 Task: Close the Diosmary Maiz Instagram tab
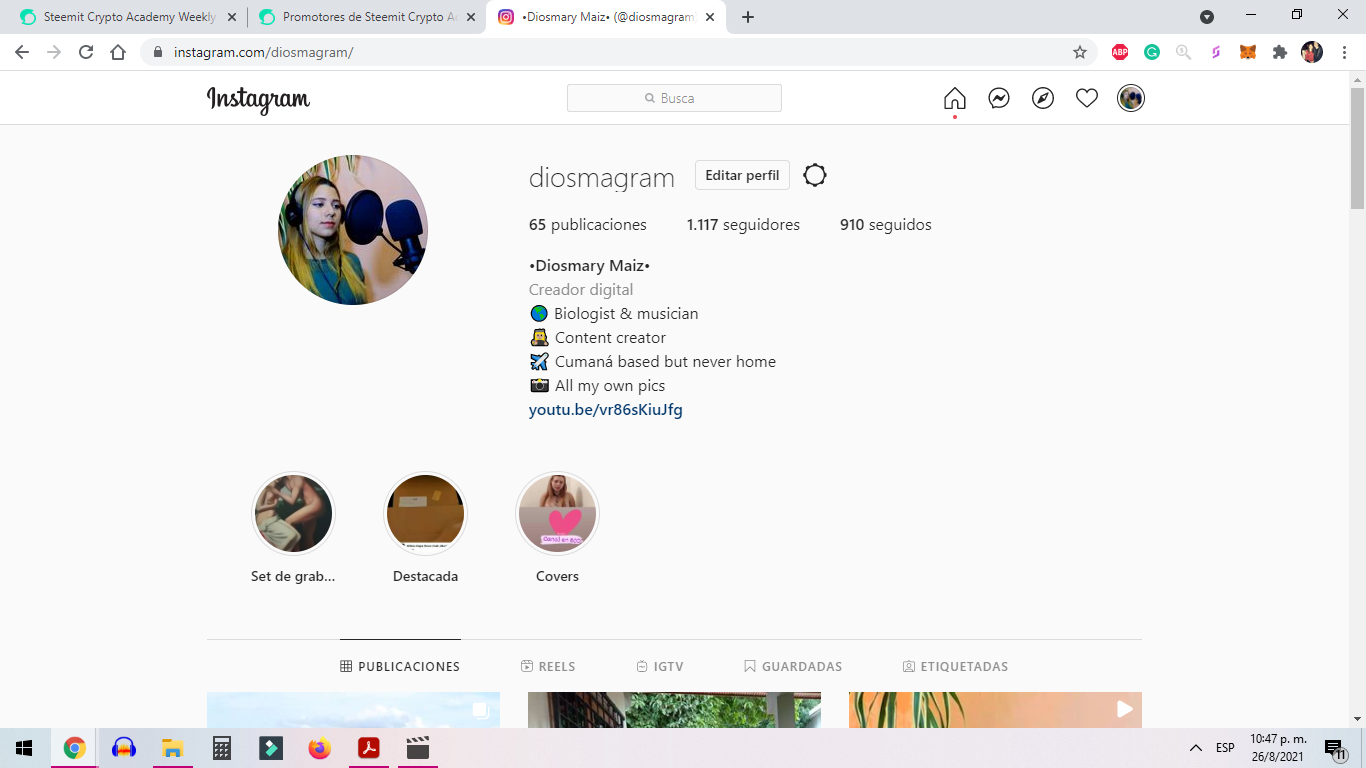(710, 17)
